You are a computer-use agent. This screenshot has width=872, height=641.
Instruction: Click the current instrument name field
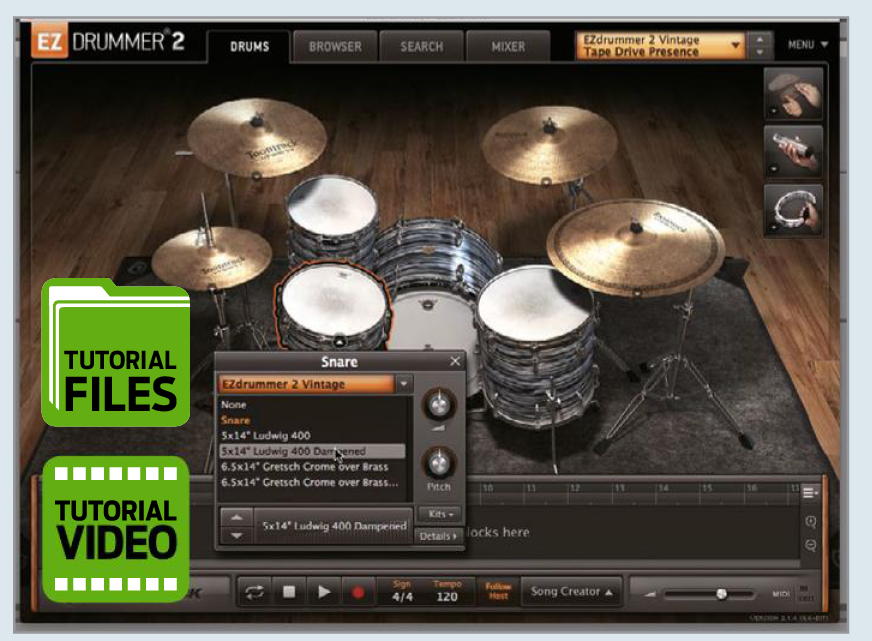tap(334, 525)
